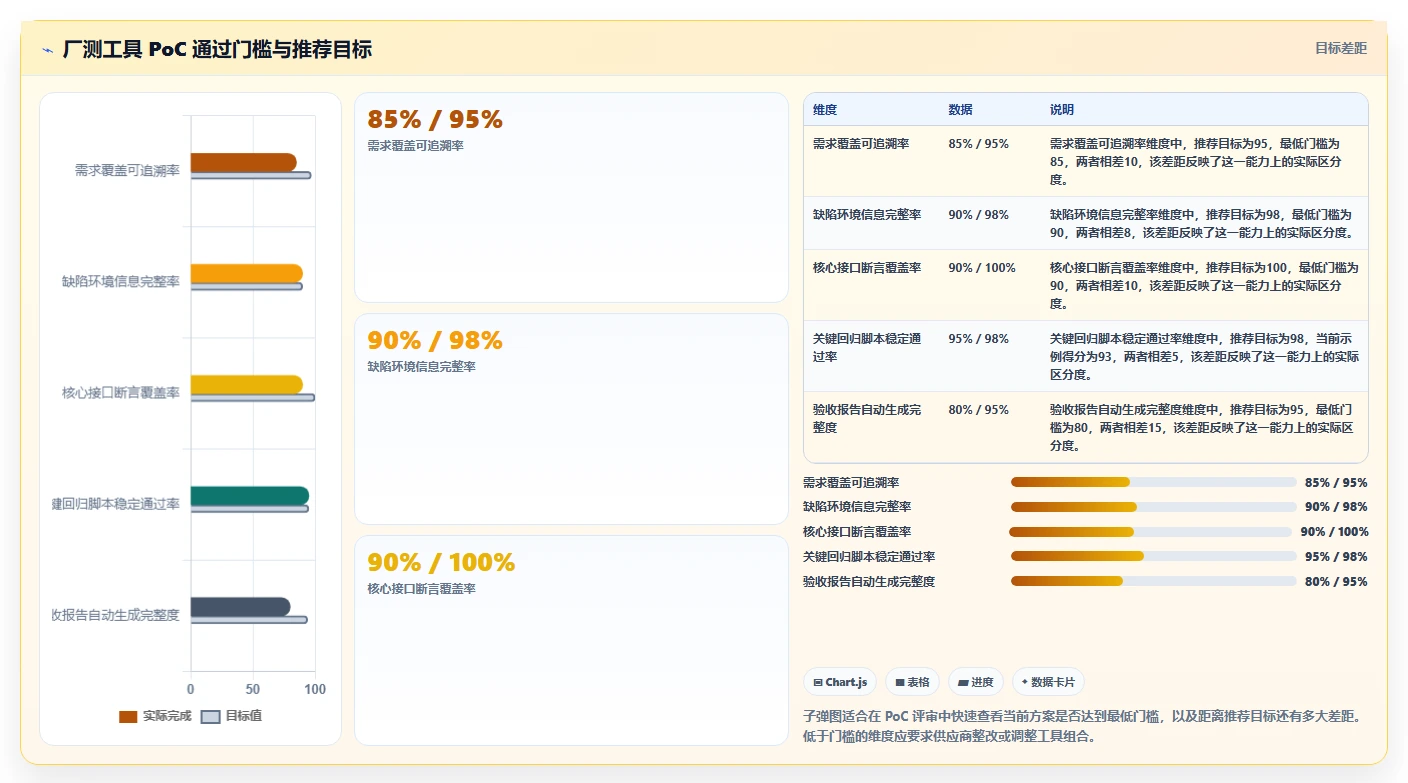Click the thin target bar under the dark gray bar
This screenshot has width=1408, height=783.
pos(249,620)
